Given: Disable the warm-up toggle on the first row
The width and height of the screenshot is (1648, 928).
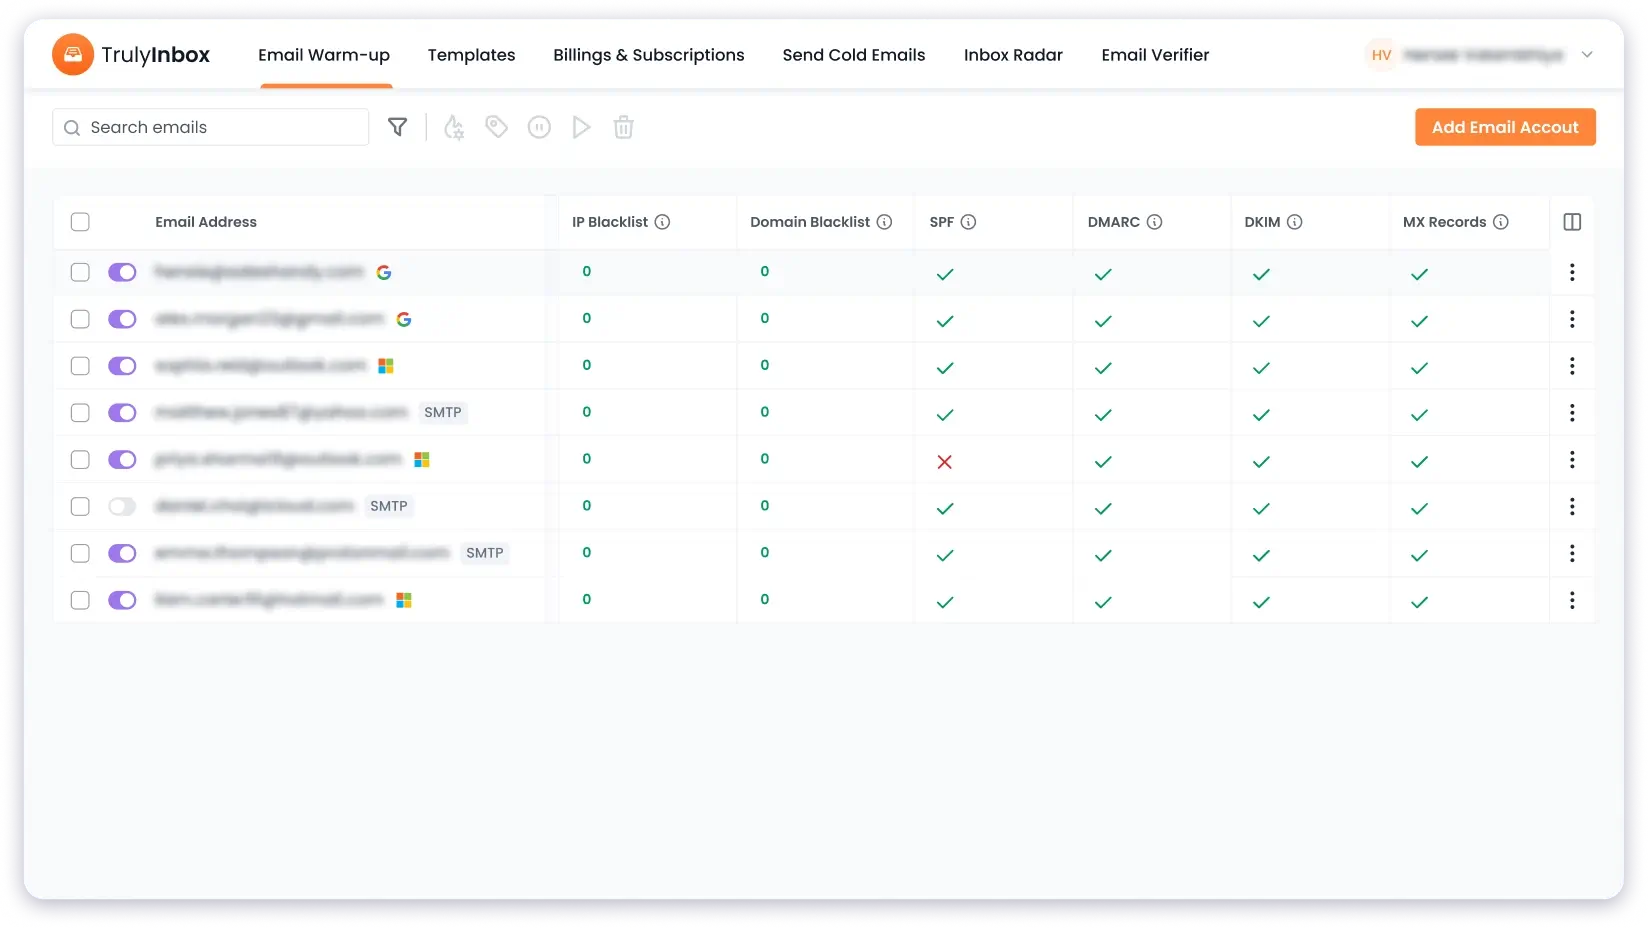Looking at the screenshot, I should click(x=122, y=272).
